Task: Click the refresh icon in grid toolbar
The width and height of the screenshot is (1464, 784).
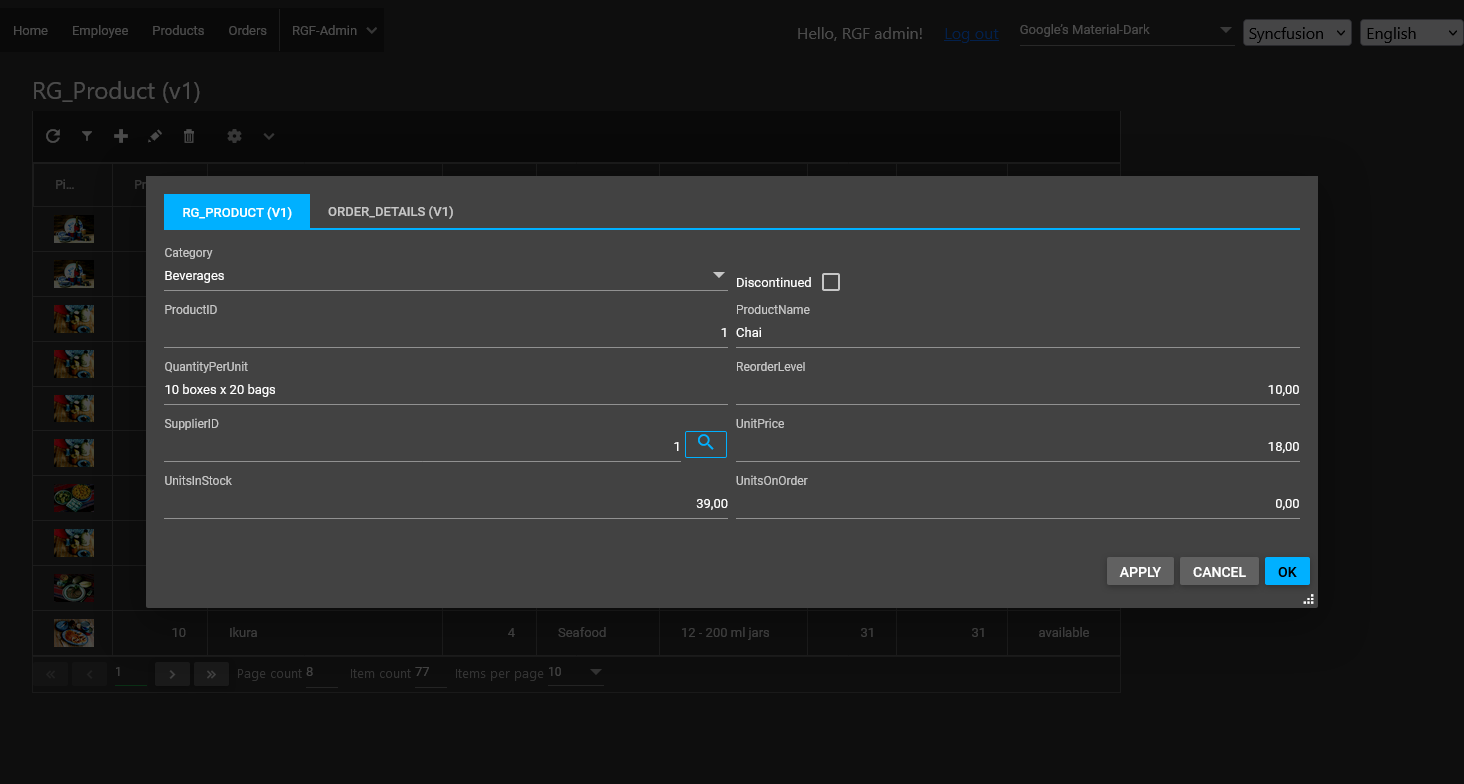Action: pyautogui.click(x=53, y=136)
